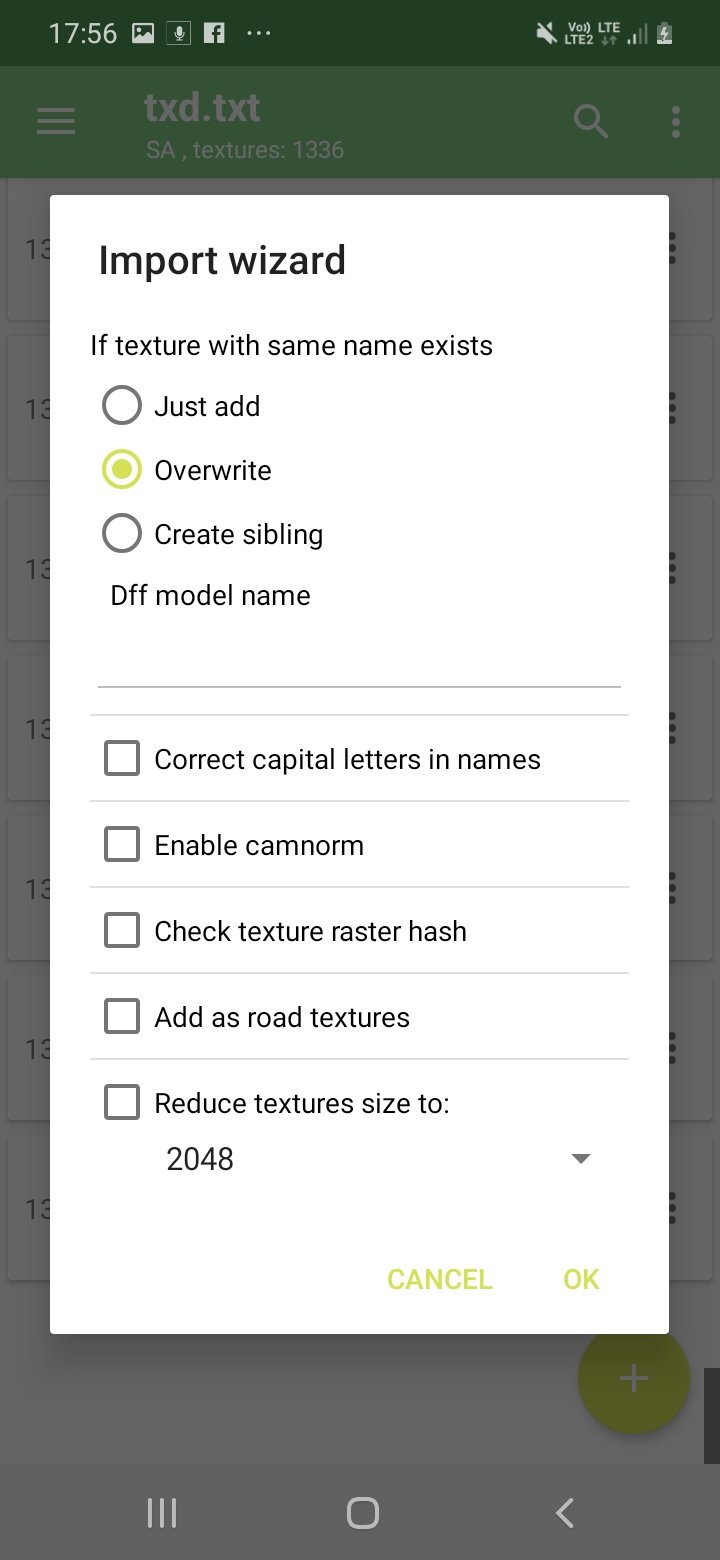720x1560 pixels.
Task: Dismiss the wizard with CANCEL
Action: [440, 1279]
